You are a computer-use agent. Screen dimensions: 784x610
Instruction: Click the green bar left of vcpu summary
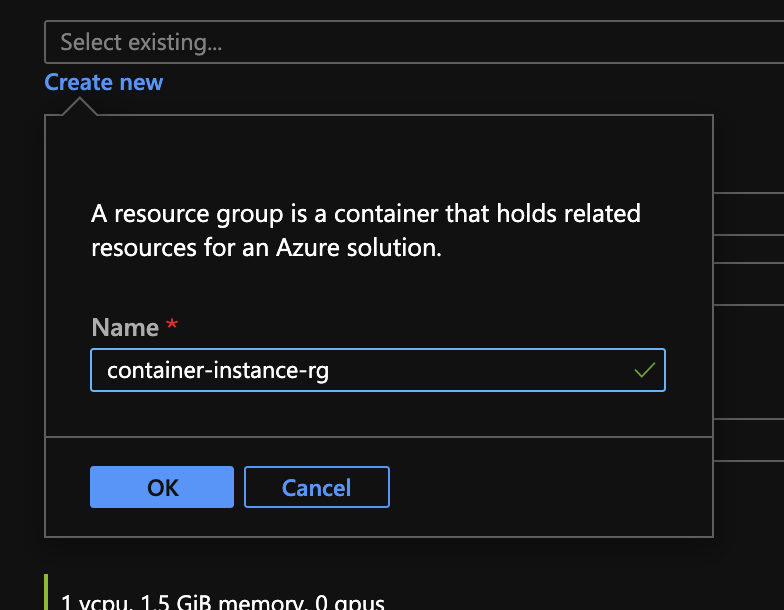(46, 592)
